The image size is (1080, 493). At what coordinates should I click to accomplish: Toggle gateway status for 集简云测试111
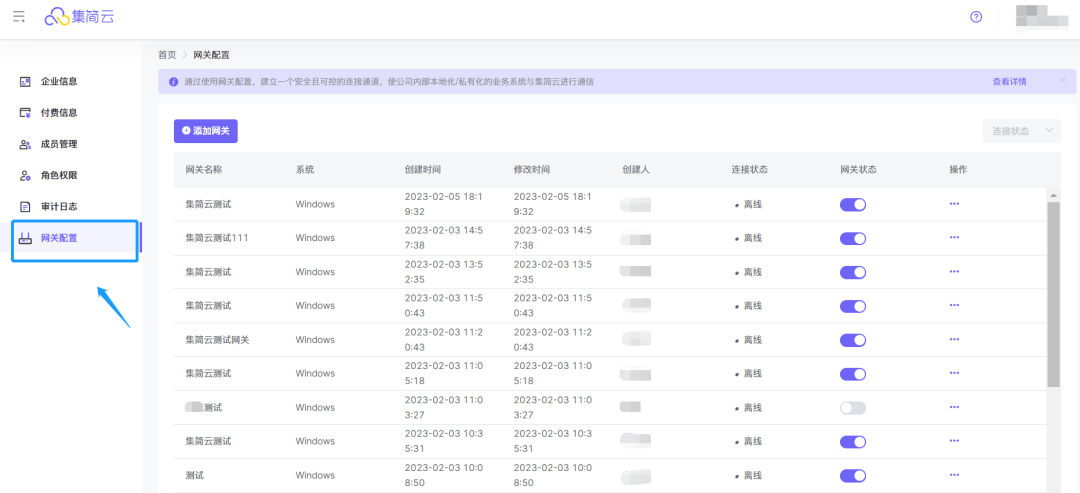(x=852, y=238)
